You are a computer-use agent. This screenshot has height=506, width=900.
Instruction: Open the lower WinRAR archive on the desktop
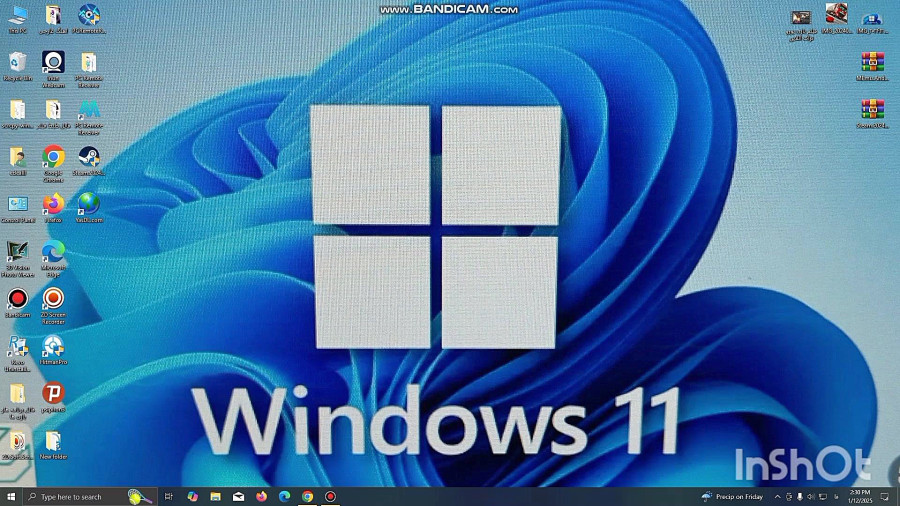(872, 114)
